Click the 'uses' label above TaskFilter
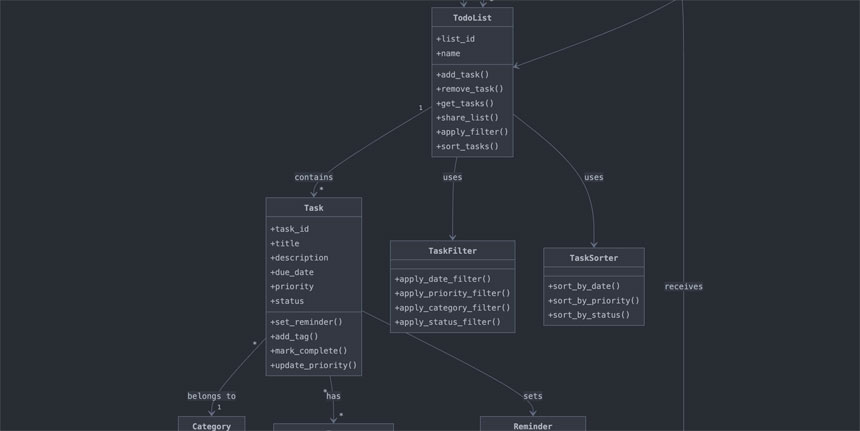Image resolution: width=860 pixels, height=431 pixels. (x=453, y=177)
